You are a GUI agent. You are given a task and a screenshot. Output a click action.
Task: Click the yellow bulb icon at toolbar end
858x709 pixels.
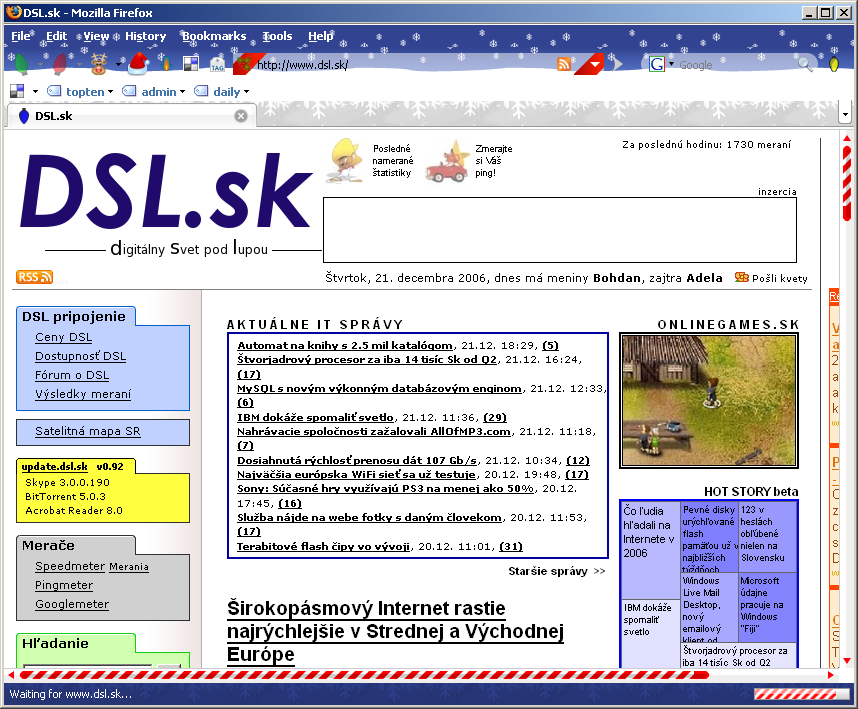833,64
